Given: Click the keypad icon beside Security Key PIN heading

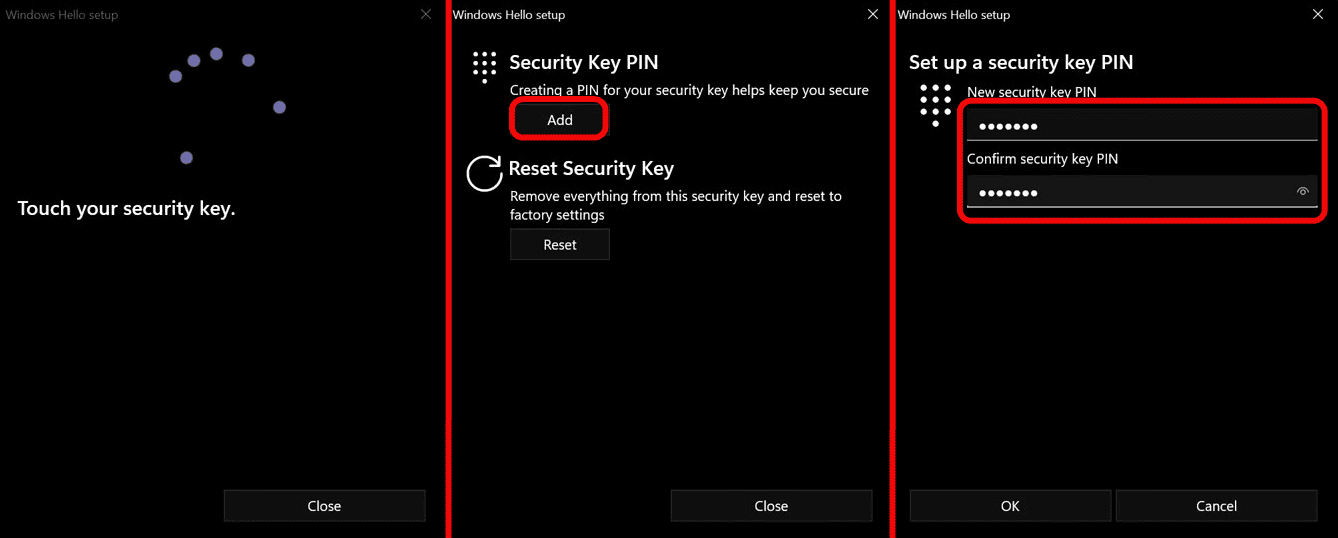Looking at the screenshot, I should [x=484, y=66].
